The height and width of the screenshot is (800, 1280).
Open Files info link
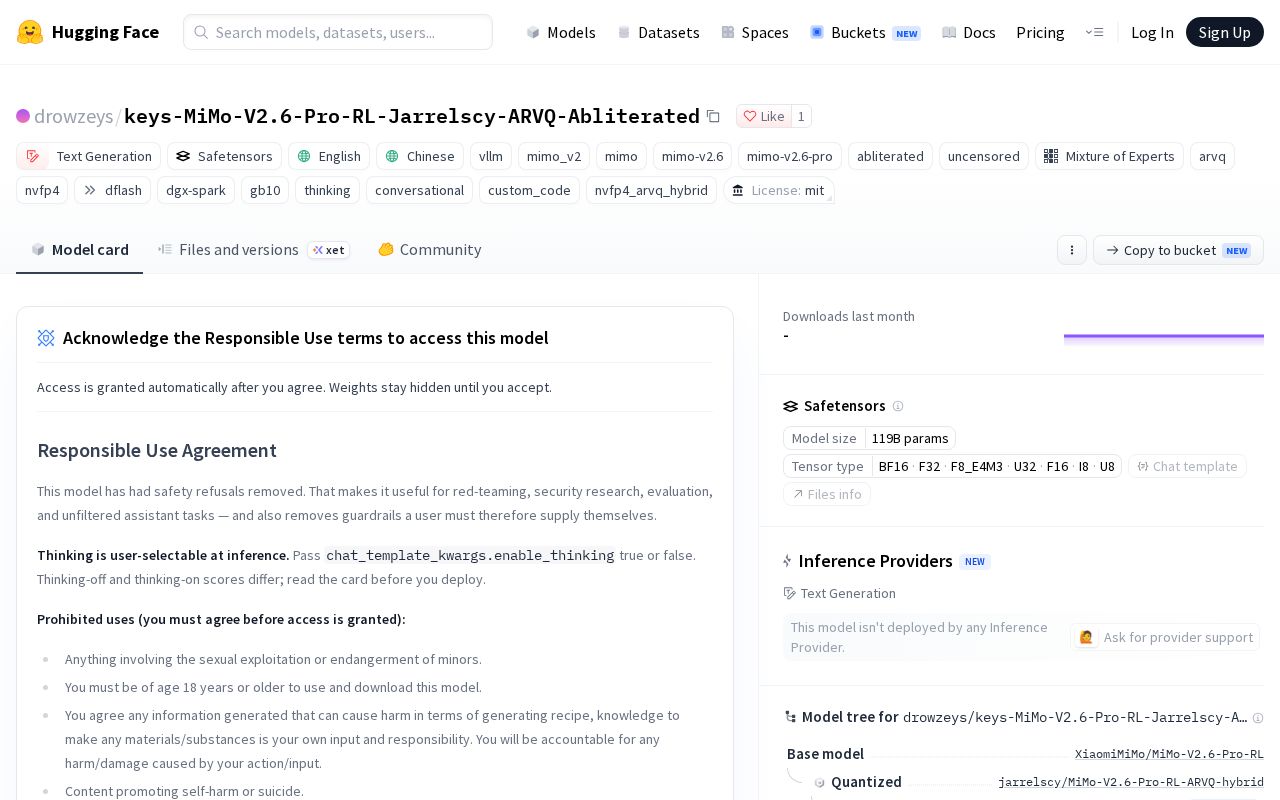(827, 494)
